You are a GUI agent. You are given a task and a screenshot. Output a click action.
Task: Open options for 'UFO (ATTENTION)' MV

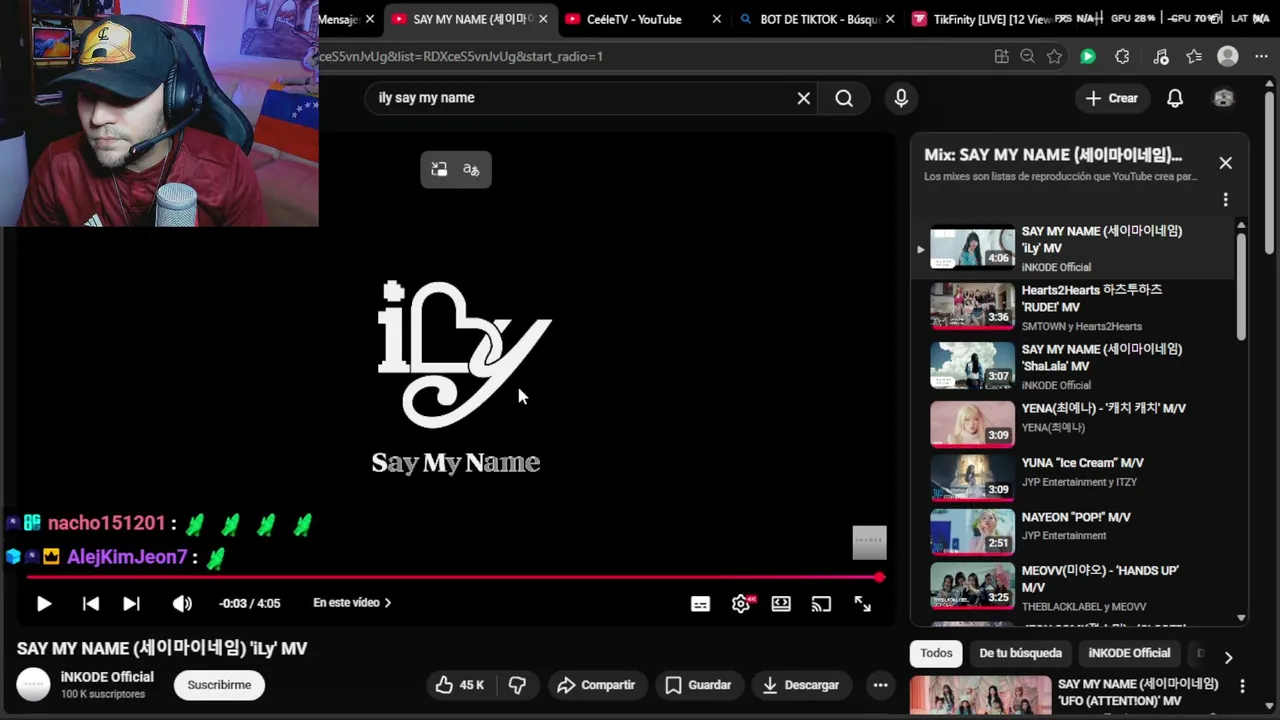coord(1242,686)
